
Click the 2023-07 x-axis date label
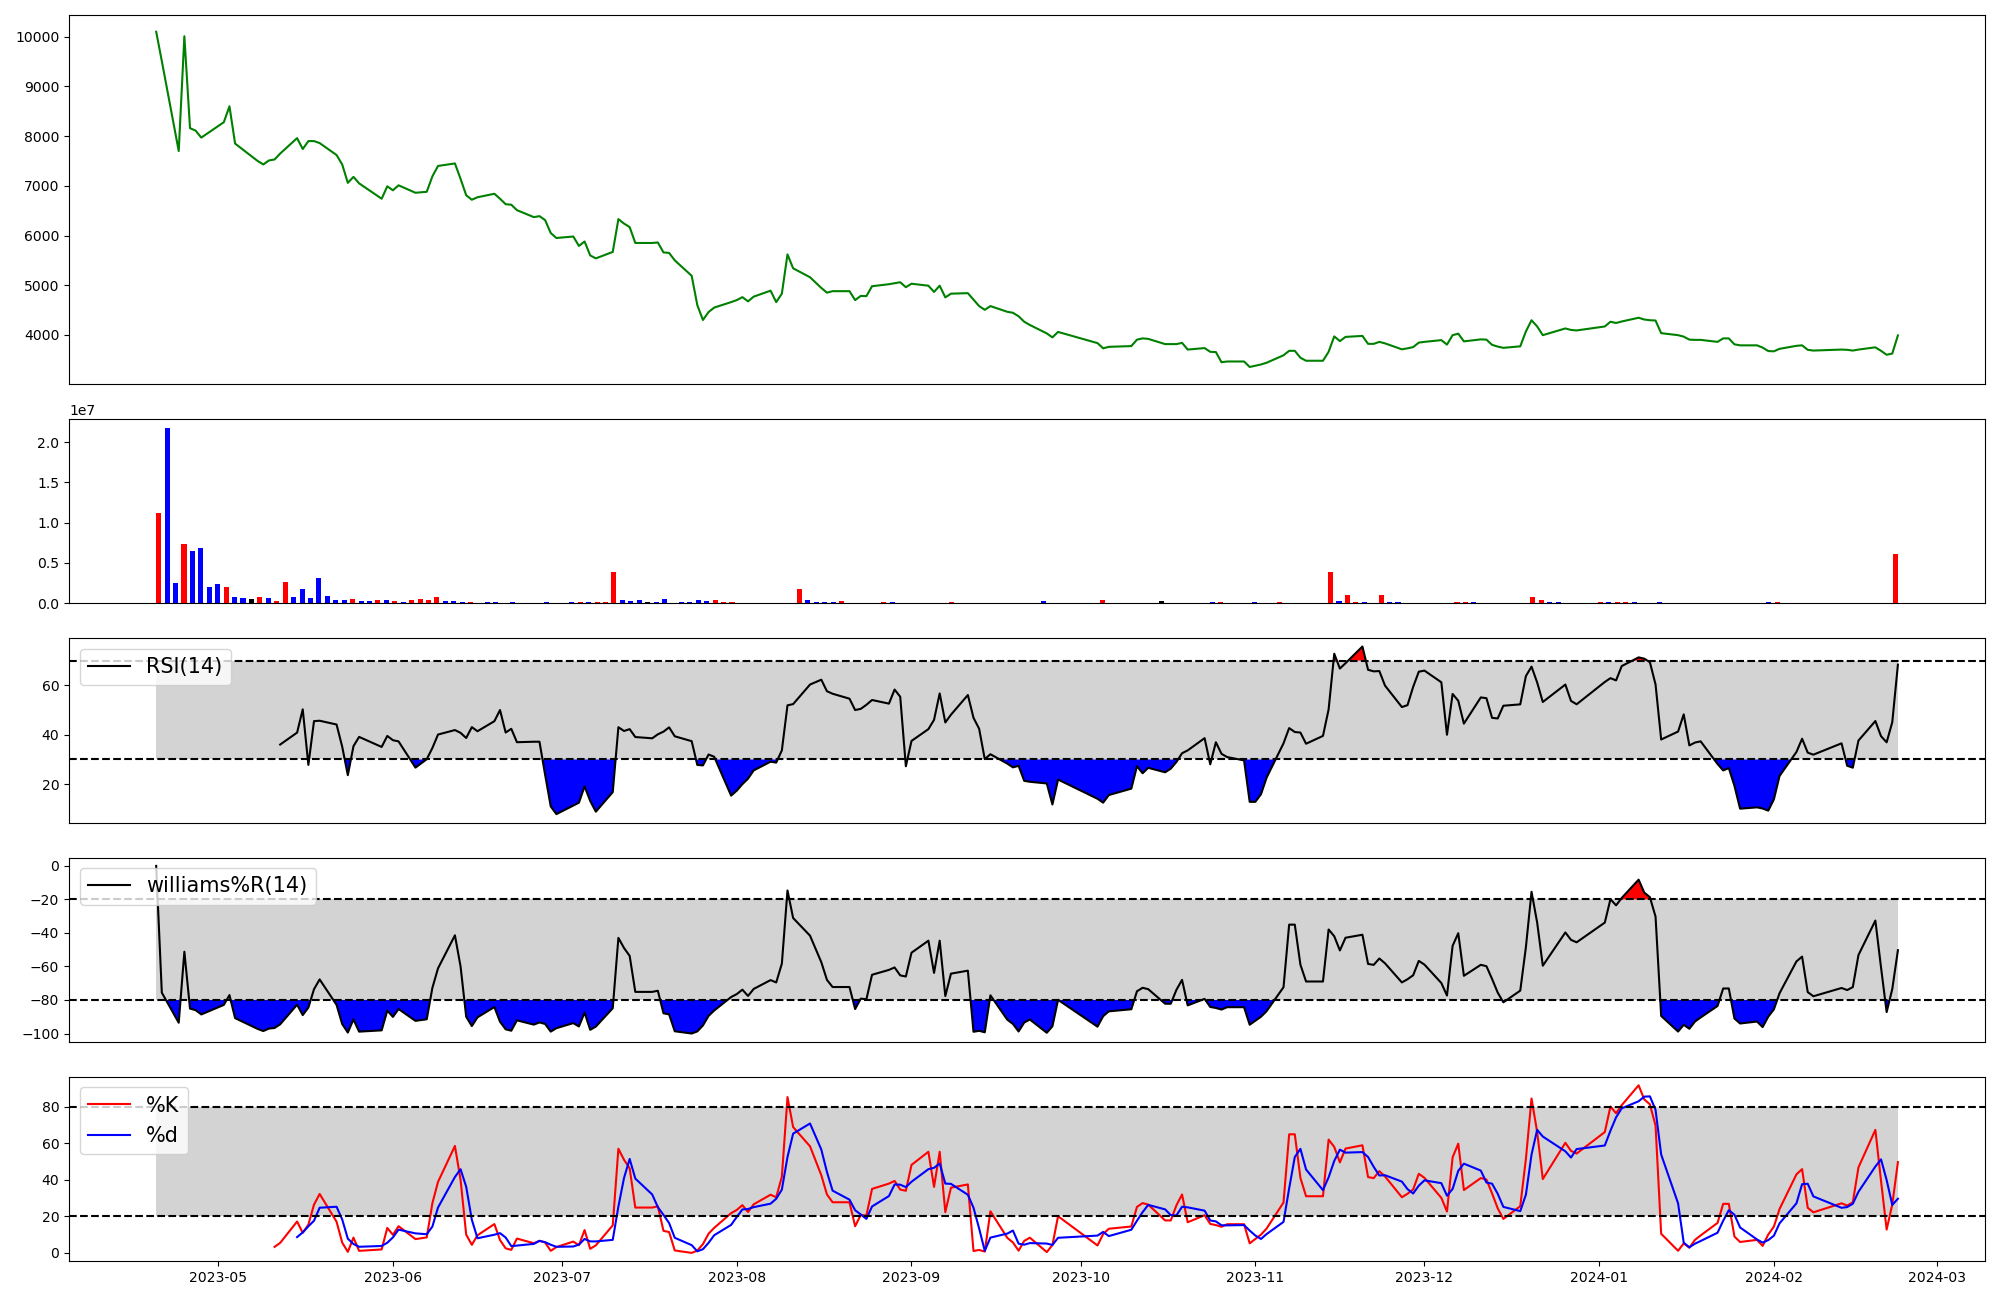pyautogui.click(x=562, y=1277)
